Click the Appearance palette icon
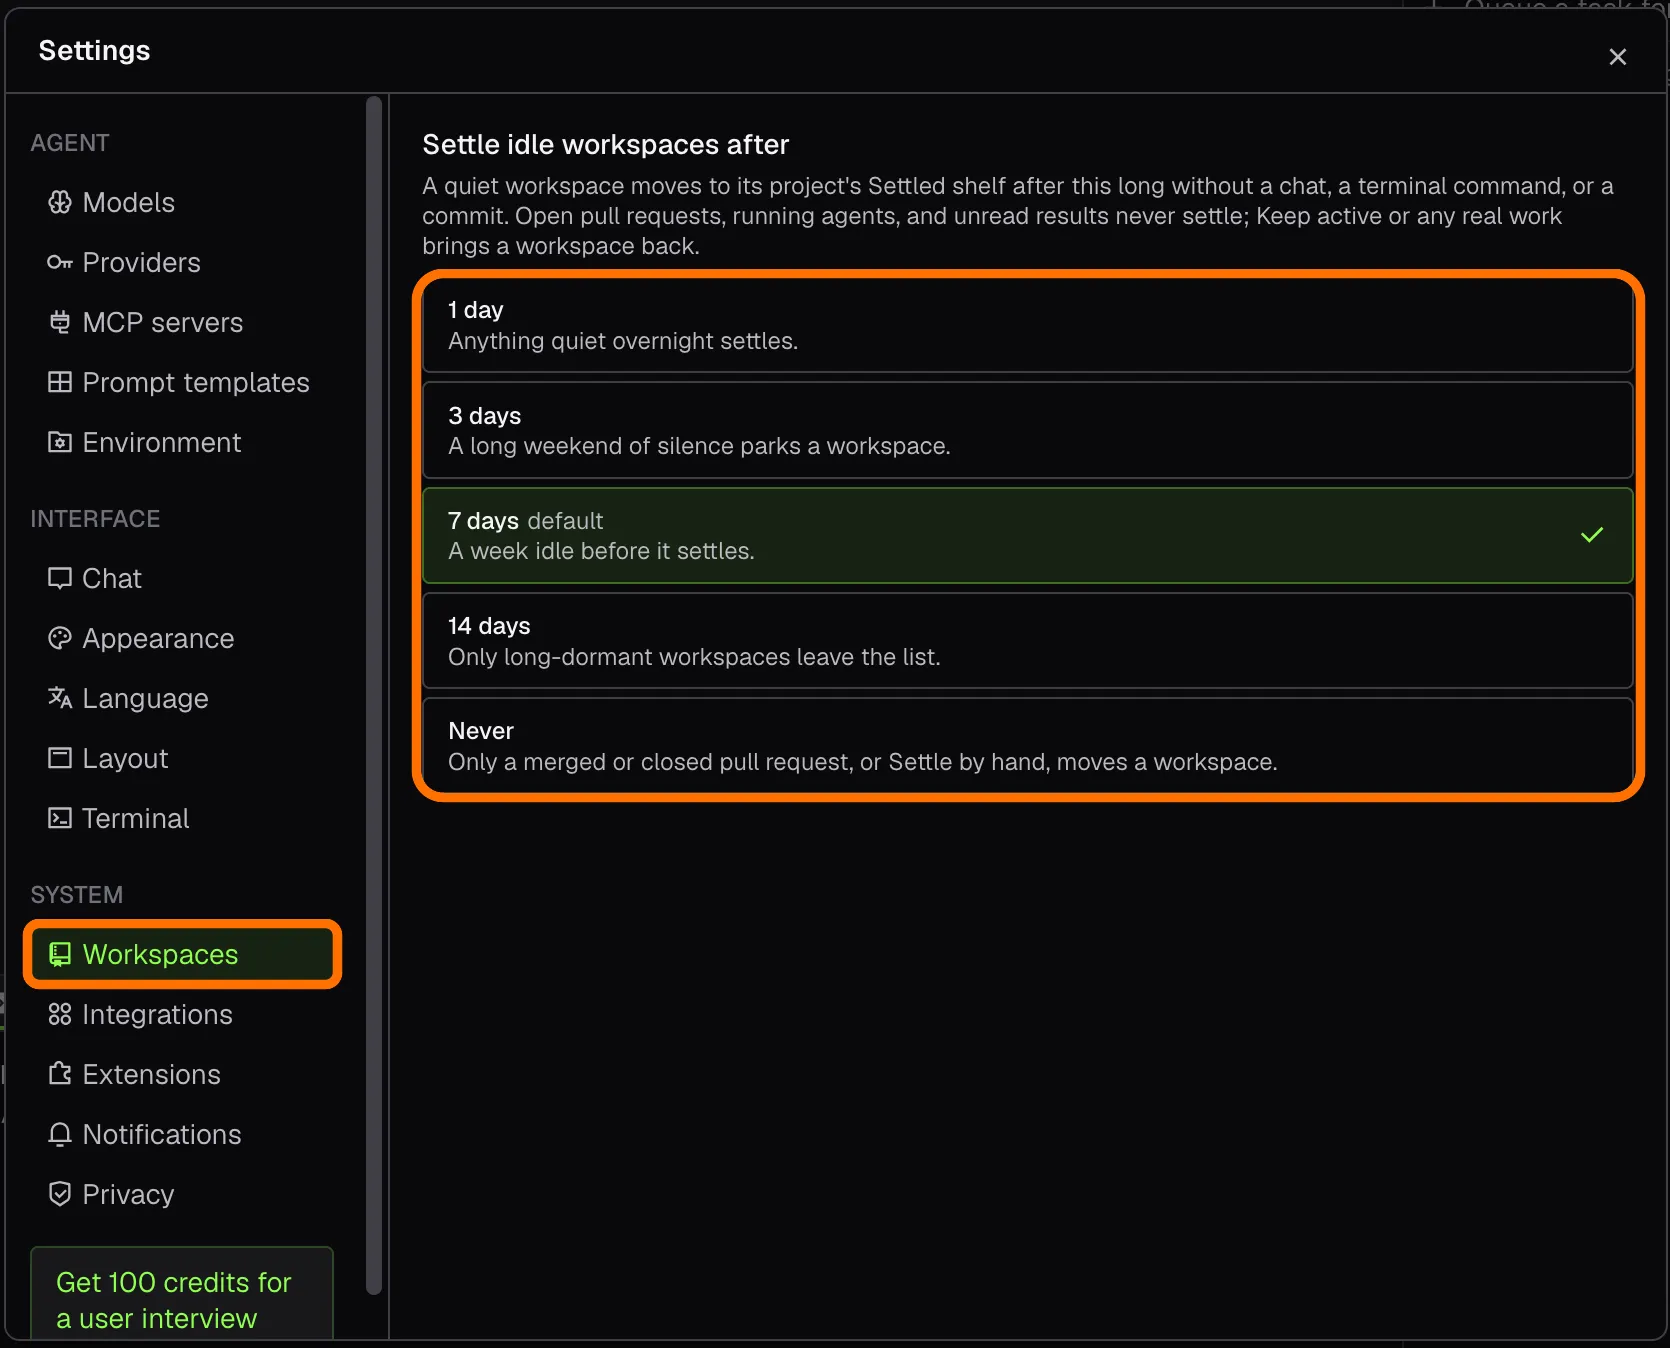 (60, 638)
